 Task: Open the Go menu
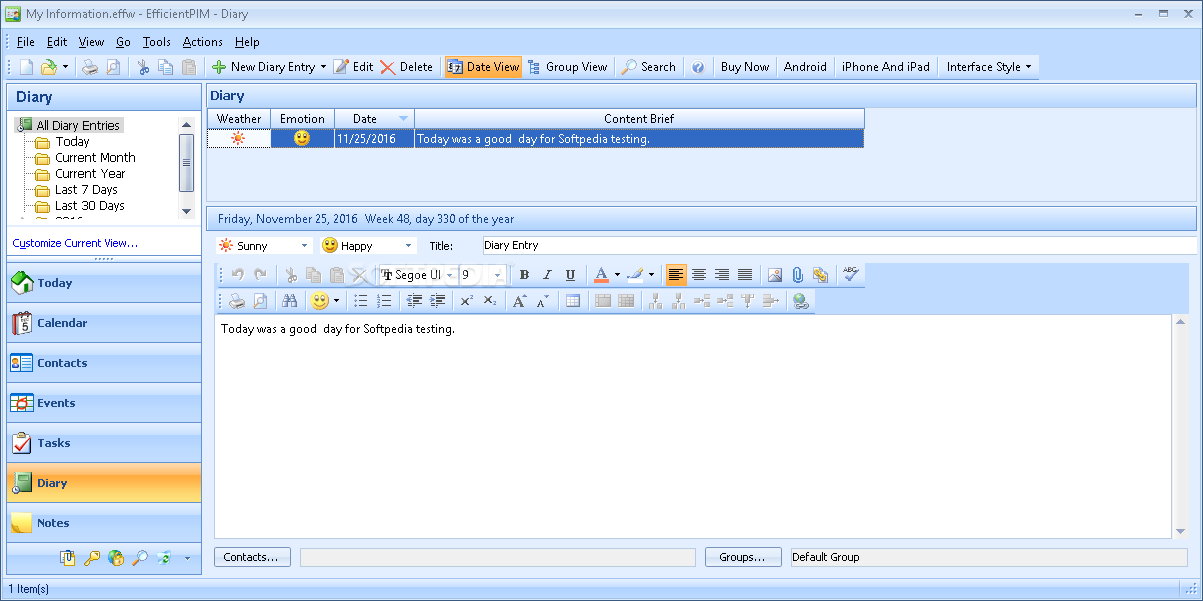(x=123, y=42)
